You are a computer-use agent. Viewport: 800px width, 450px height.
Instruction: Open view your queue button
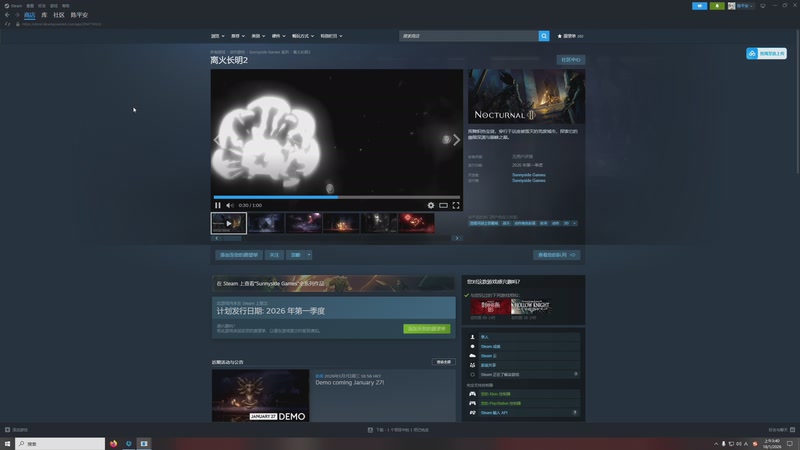(x=557, y=255)
